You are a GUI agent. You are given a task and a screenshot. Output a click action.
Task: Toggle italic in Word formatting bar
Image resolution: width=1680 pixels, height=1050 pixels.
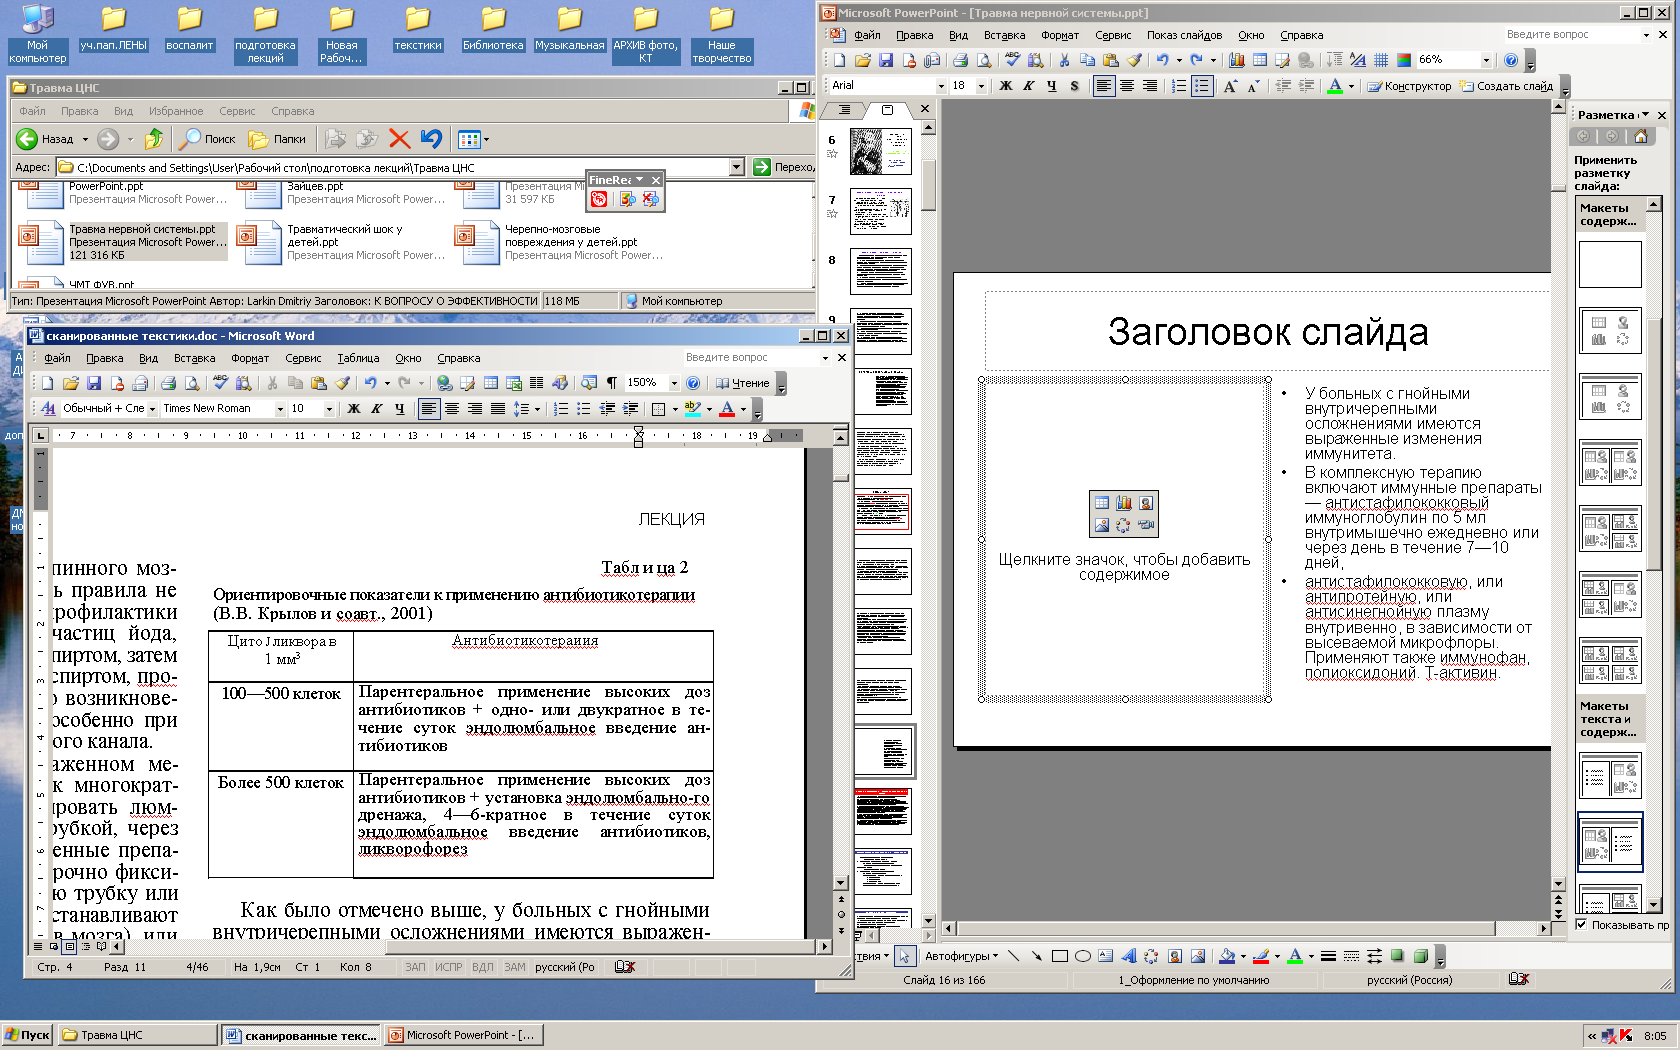(x=377, y=409)
